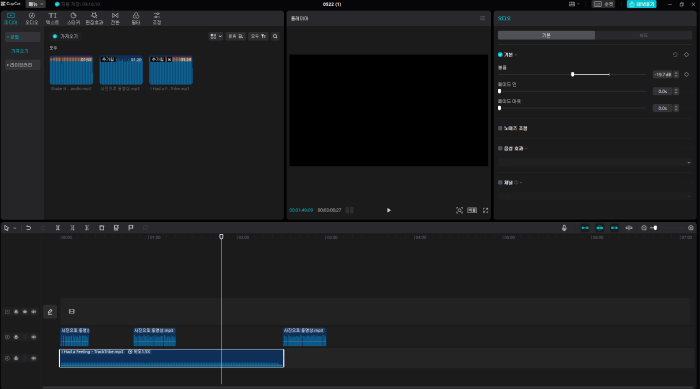Click the filter-all button in media panel

(x=258, y=36)
